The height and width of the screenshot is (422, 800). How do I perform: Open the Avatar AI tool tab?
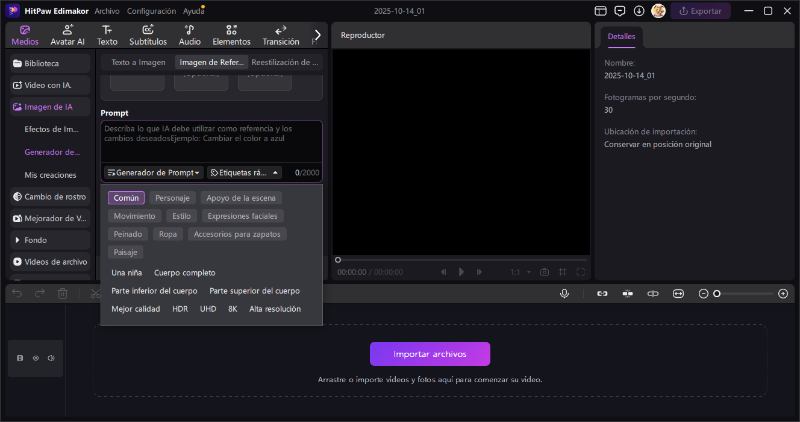[67, 35]
